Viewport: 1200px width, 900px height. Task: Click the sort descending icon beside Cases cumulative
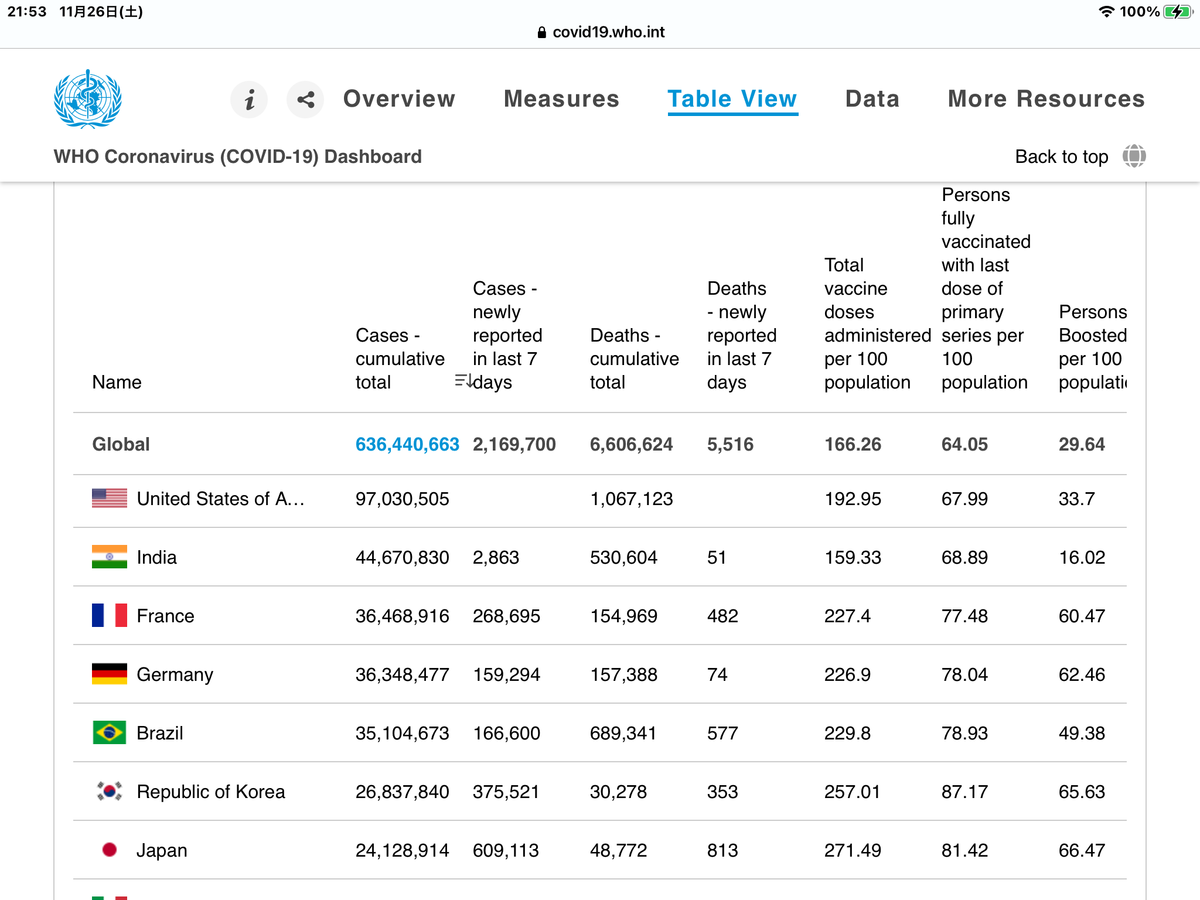pos(463,381)
